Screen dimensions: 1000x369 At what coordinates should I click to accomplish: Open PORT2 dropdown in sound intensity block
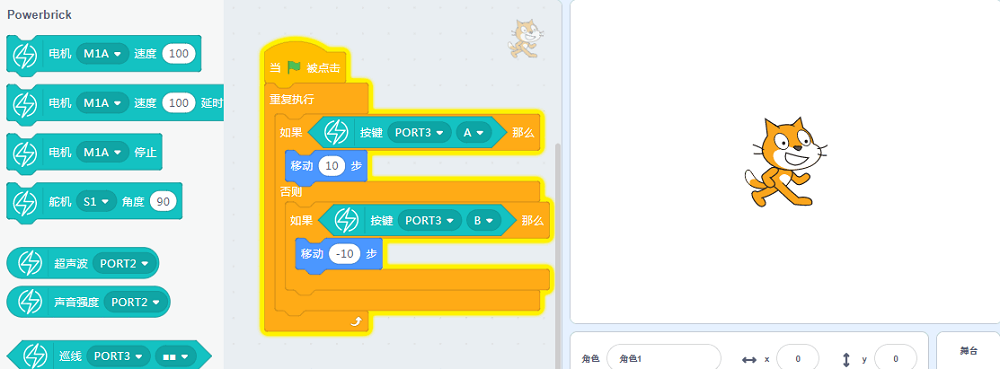136,301
